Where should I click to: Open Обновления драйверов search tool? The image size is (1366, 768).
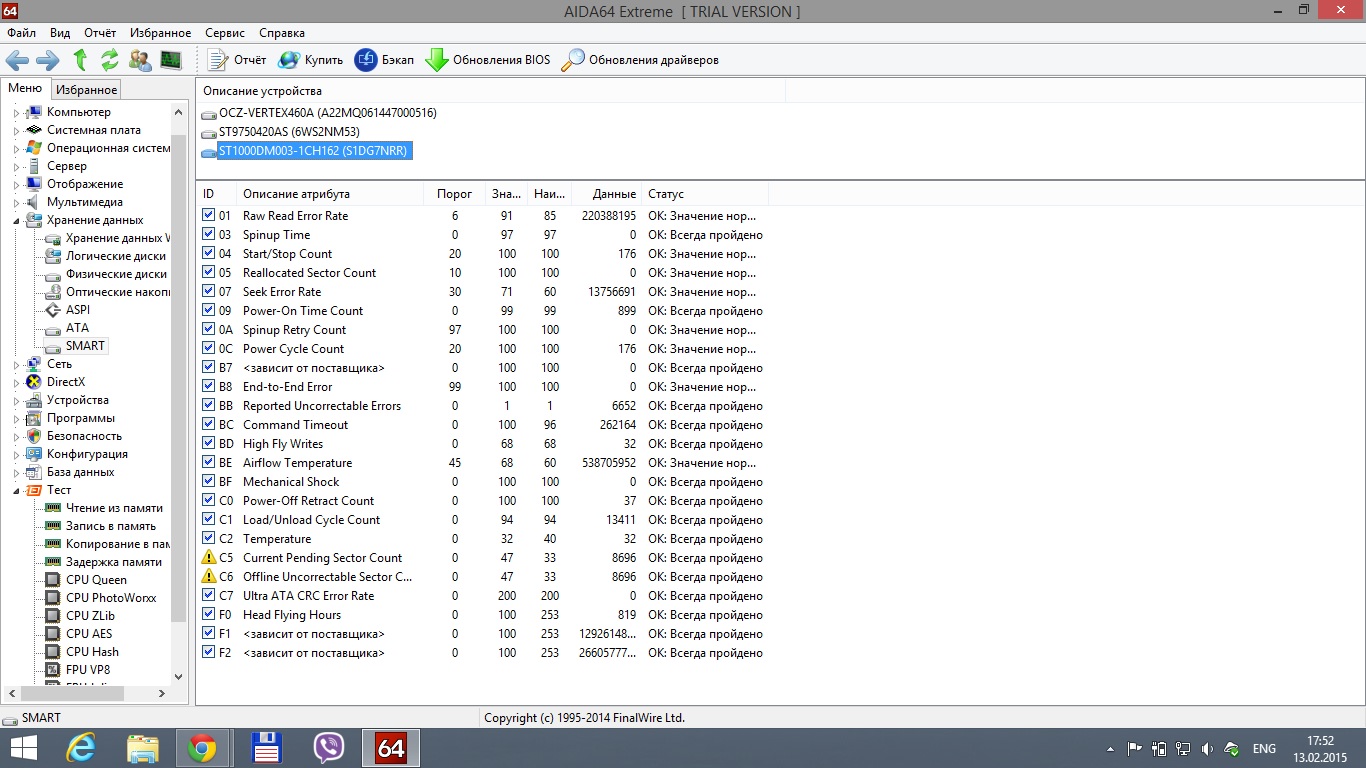click(x=640, y=60)
